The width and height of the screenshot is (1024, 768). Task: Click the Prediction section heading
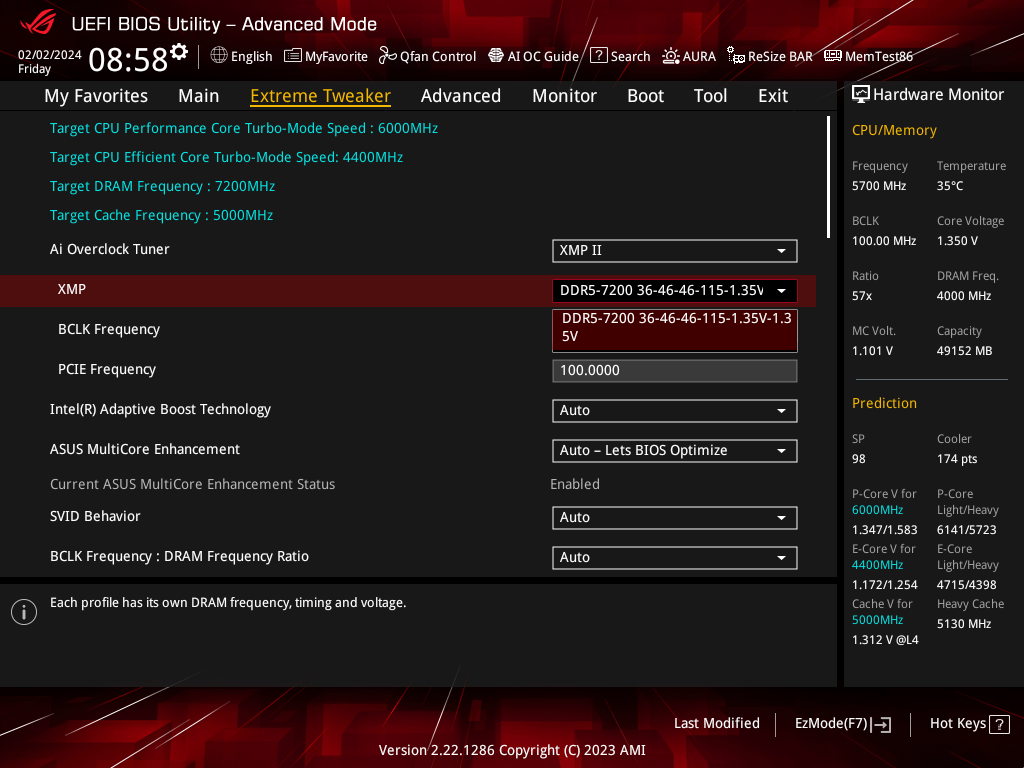pos(884,404)
